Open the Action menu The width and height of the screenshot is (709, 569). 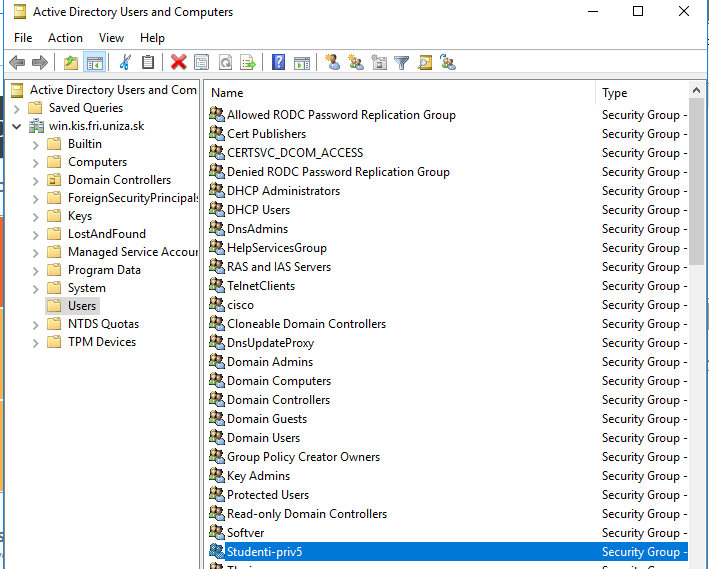pyautogui.click(x=66, y=38)
